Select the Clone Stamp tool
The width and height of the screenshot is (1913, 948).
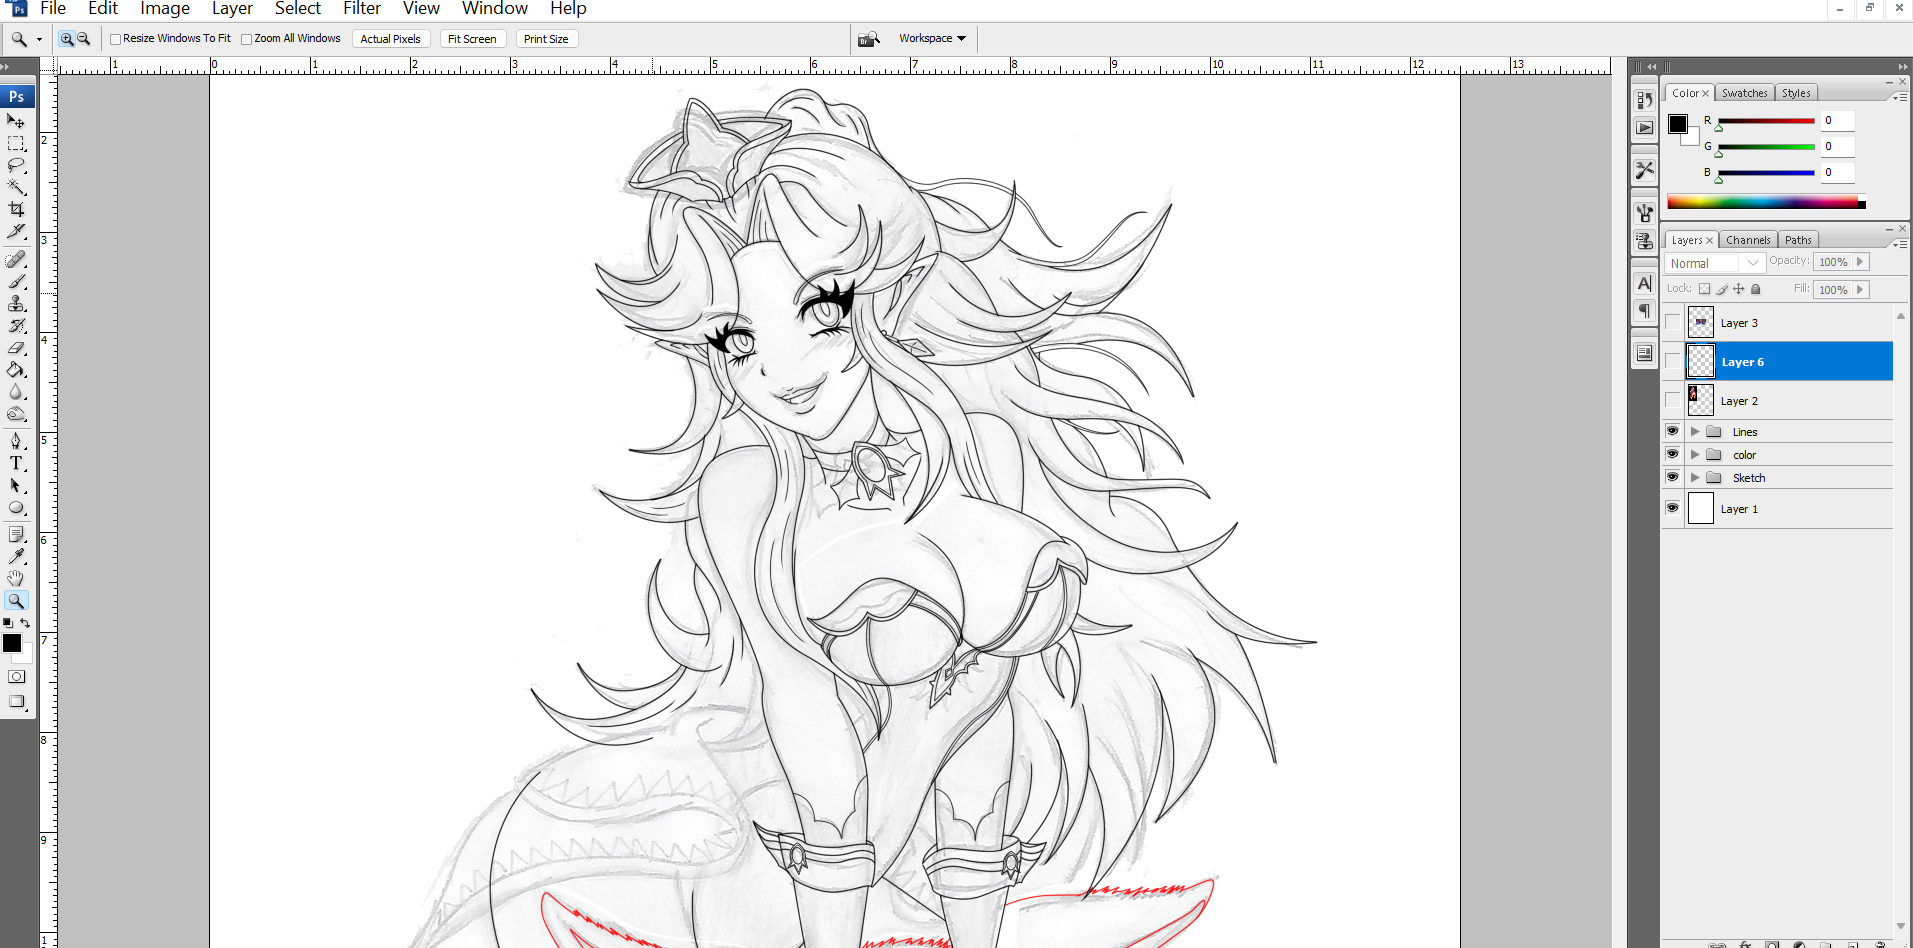point(16,304)
